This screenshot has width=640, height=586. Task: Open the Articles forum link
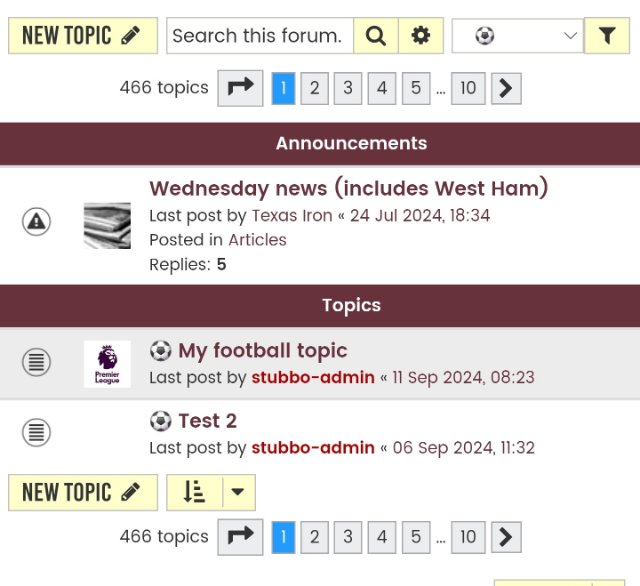click(x=257, y=240)
